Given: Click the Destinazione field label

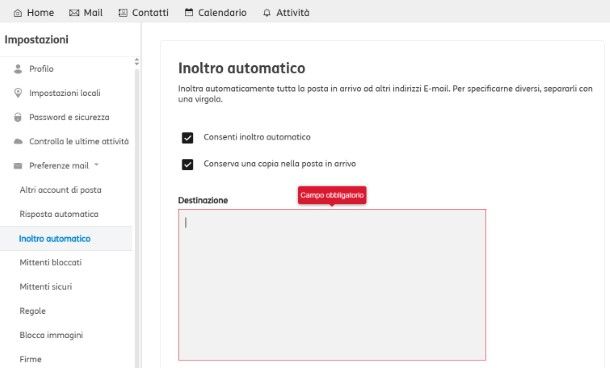Looking at the screenshot, I should (x=203, y=200).
